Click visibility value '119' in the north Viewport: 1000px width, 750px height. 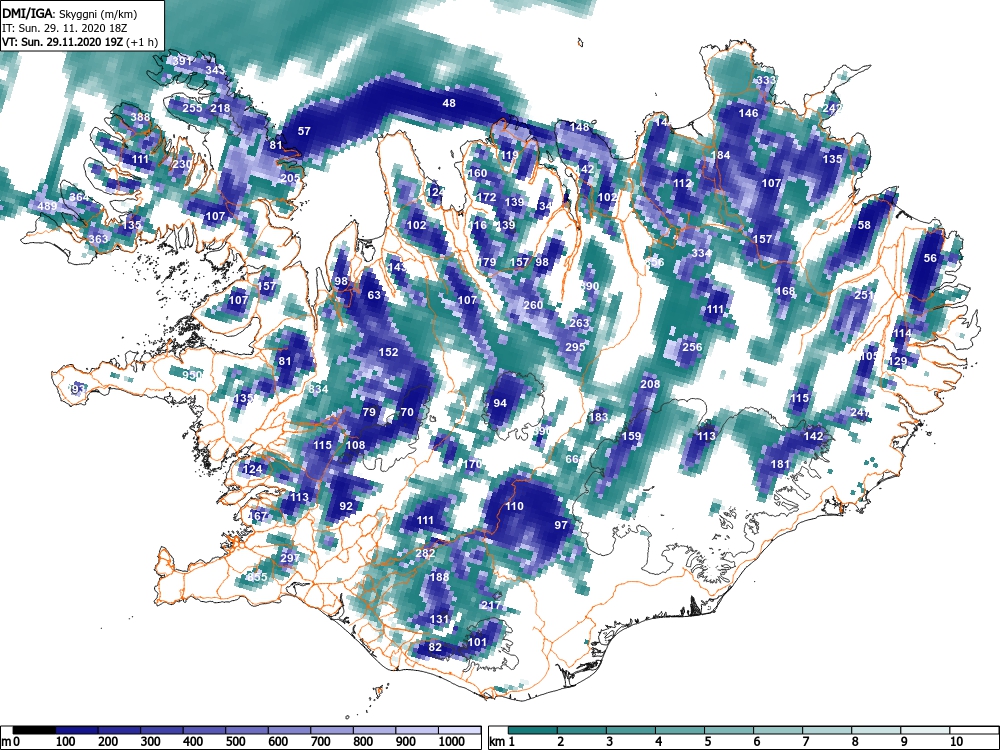(509, 155)
